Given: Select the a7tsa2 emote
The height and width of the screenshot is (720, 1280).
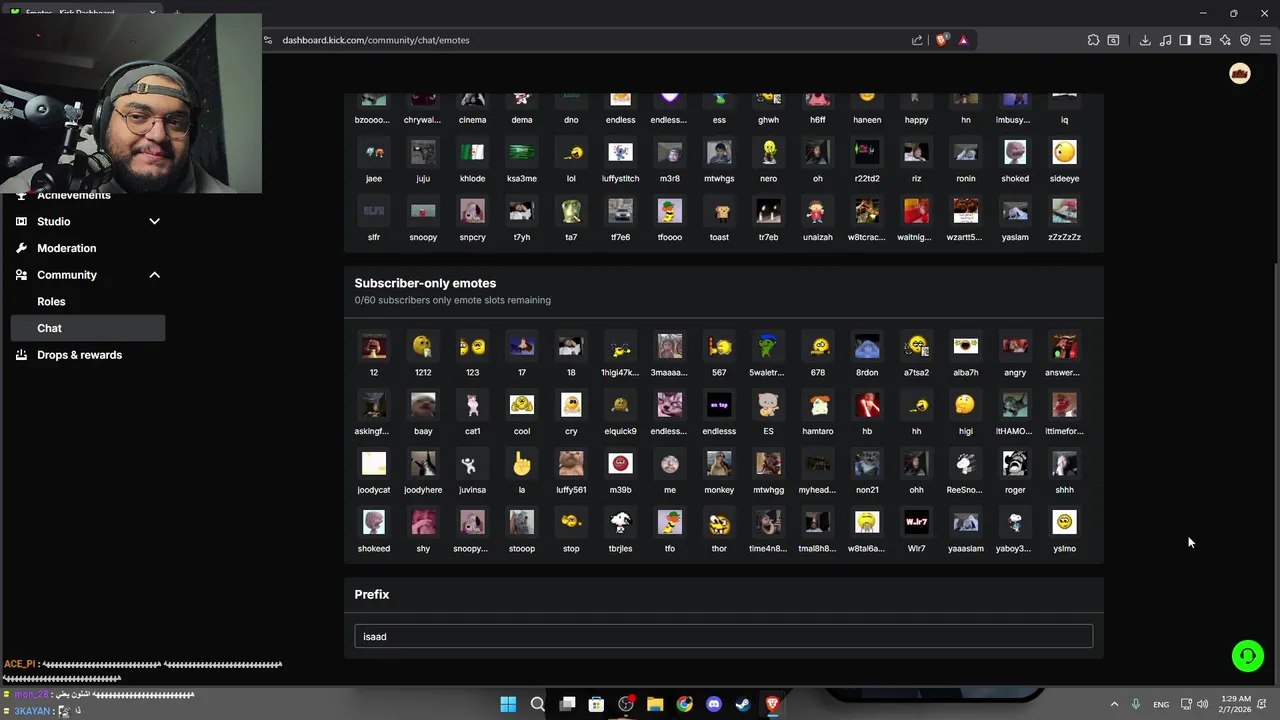Looking at the screenshot, I should pyautogui.click(x=916, y=347).
